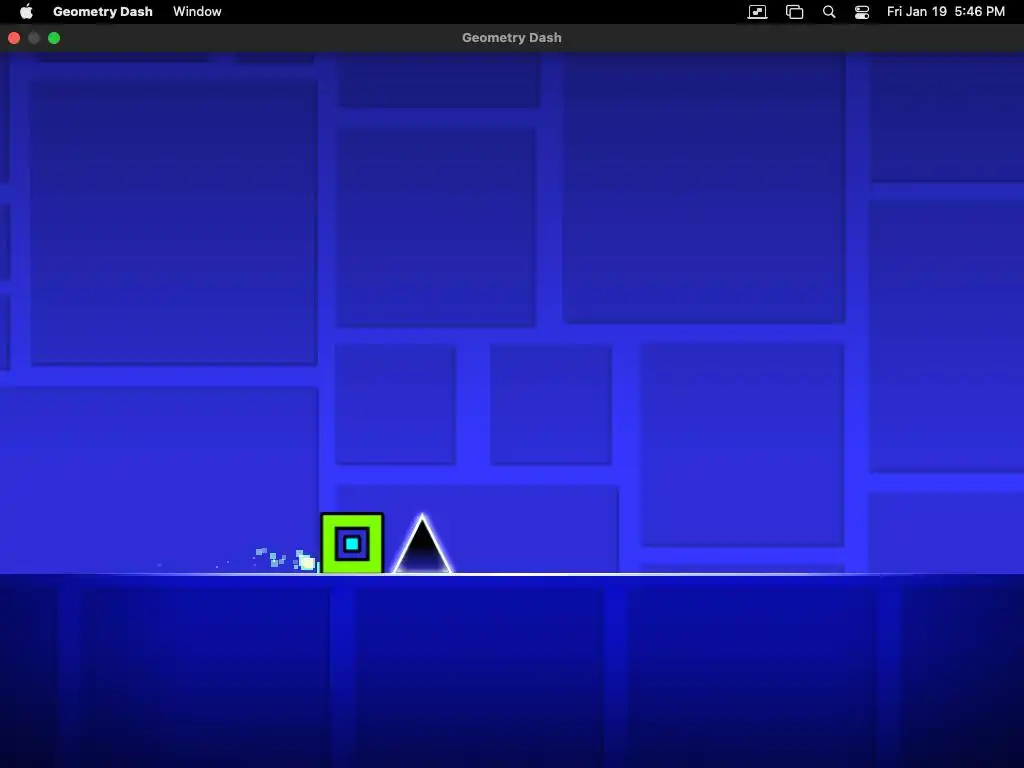The width and height of the screenshot is (1024, 768).
Task: Open the Apple menu
Action: (26, 12)
